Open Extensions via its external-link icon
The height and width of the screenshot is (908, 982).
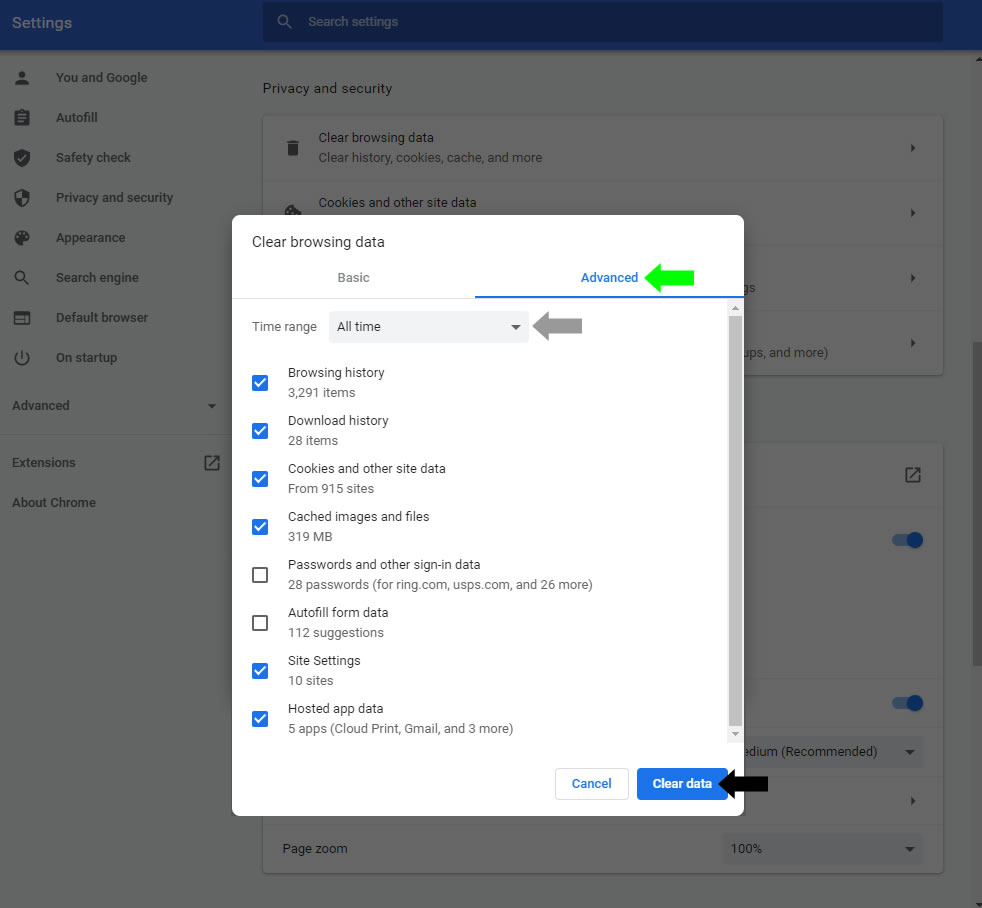pyautogui.click(x=211, y=462)
